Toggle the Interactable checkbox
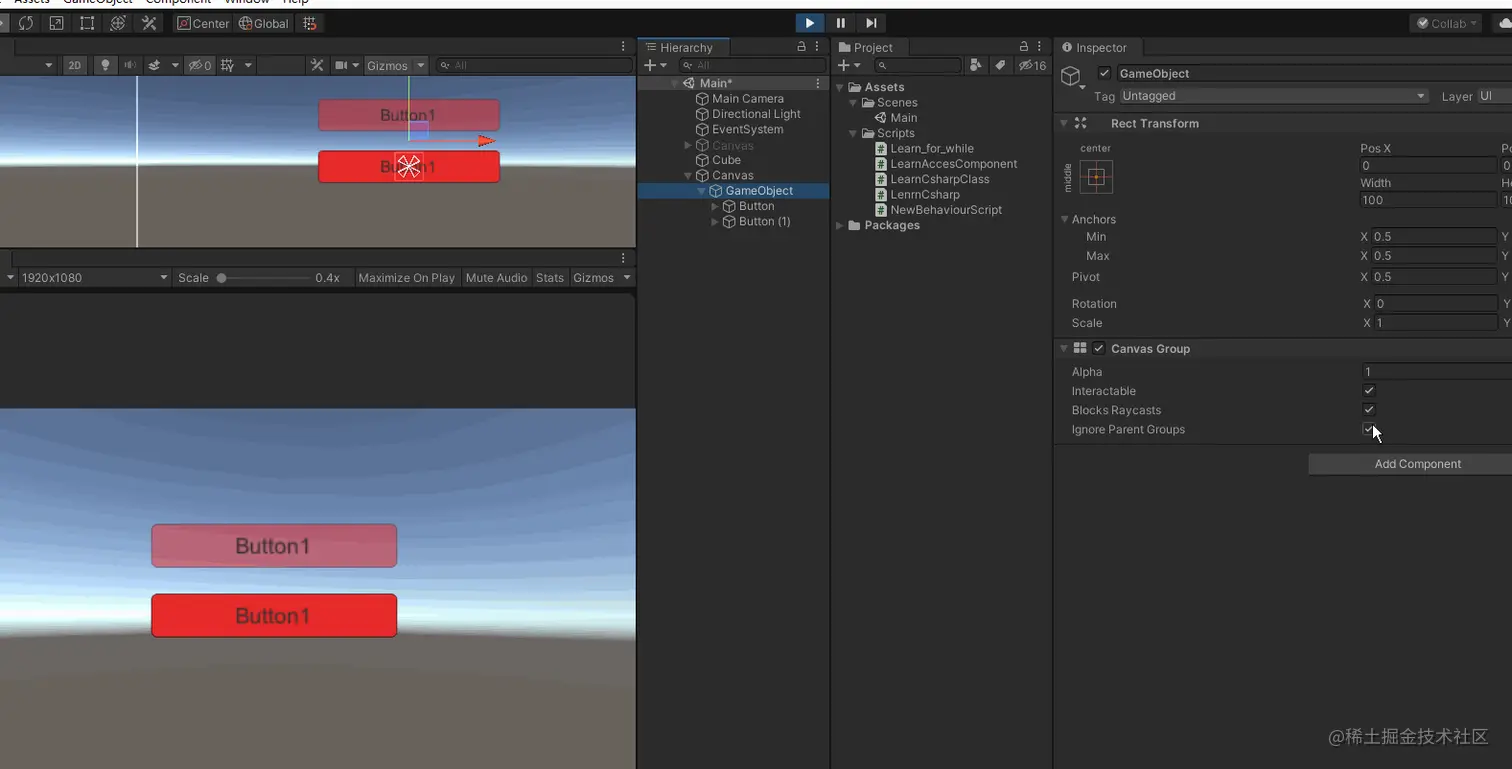Image resolution: width=1512 pixels, height=769 pixels. tap(1369, 390)
